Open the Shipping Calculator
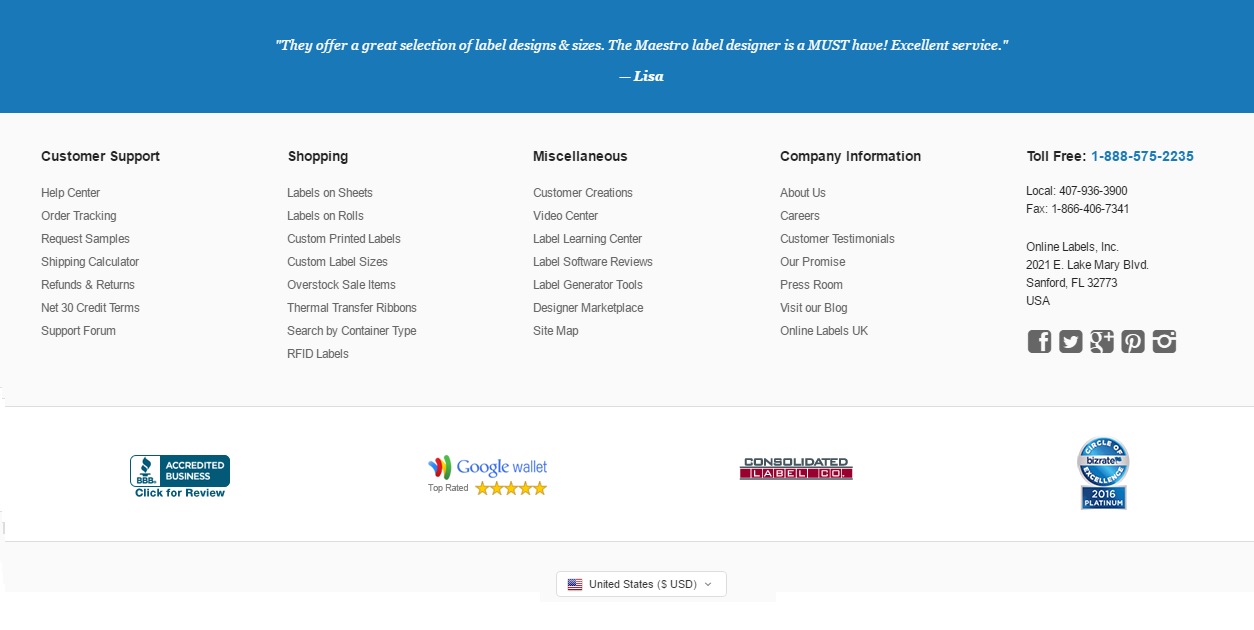This screenshot has width=1254, height=630. click(90, 261)
